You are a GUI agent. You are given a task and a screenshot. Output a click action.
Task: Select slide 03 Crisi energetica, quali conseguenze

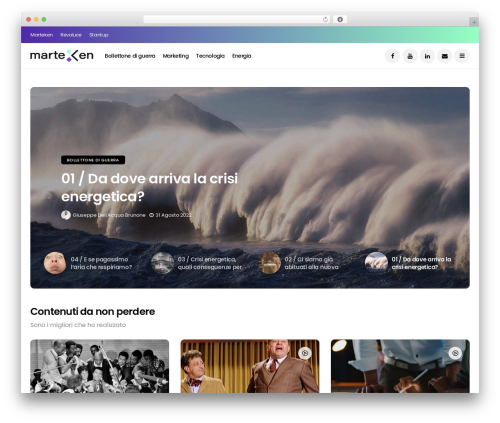210,263
